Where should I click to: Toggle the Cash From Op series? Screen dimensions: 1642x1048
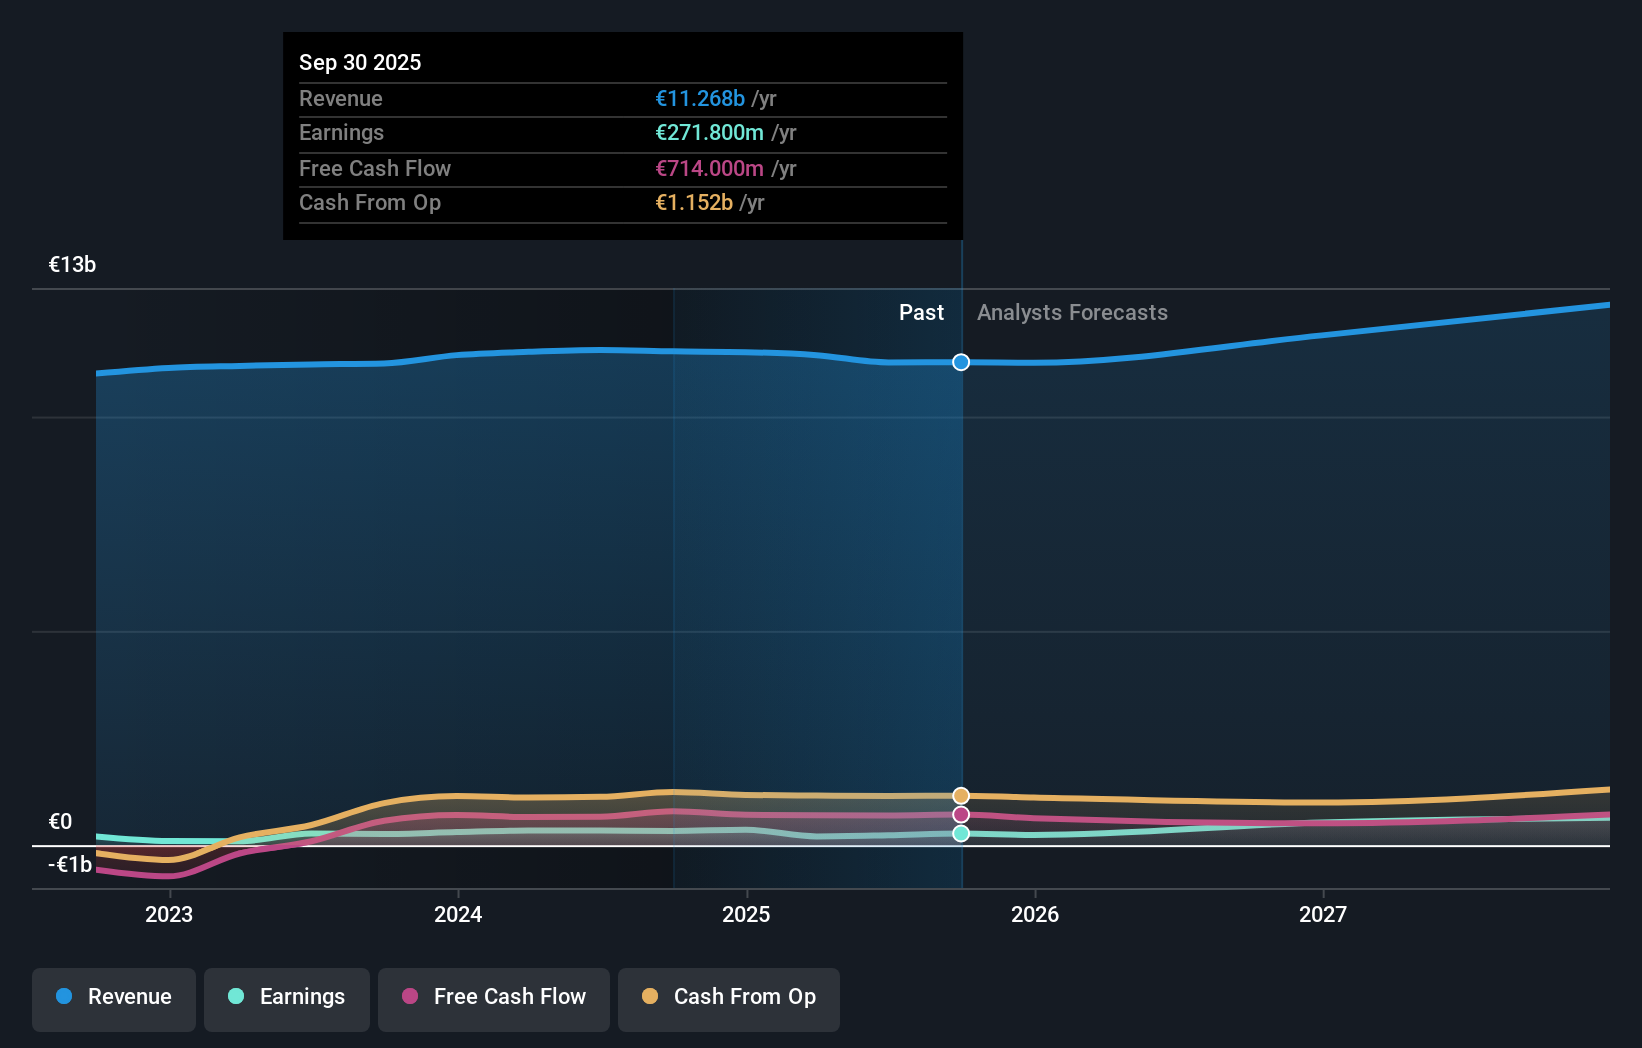coord(728,999)
